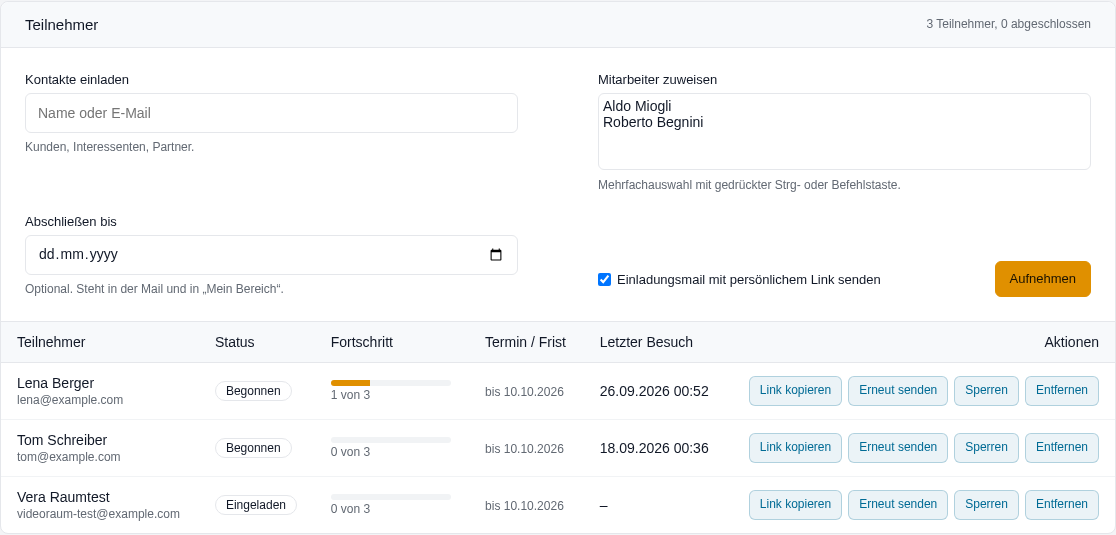This screenshot has width=1116, height=535.
Task: Resend invitation to Vera Raumtest
Action: pyautogui.click(x=897, y=504)
